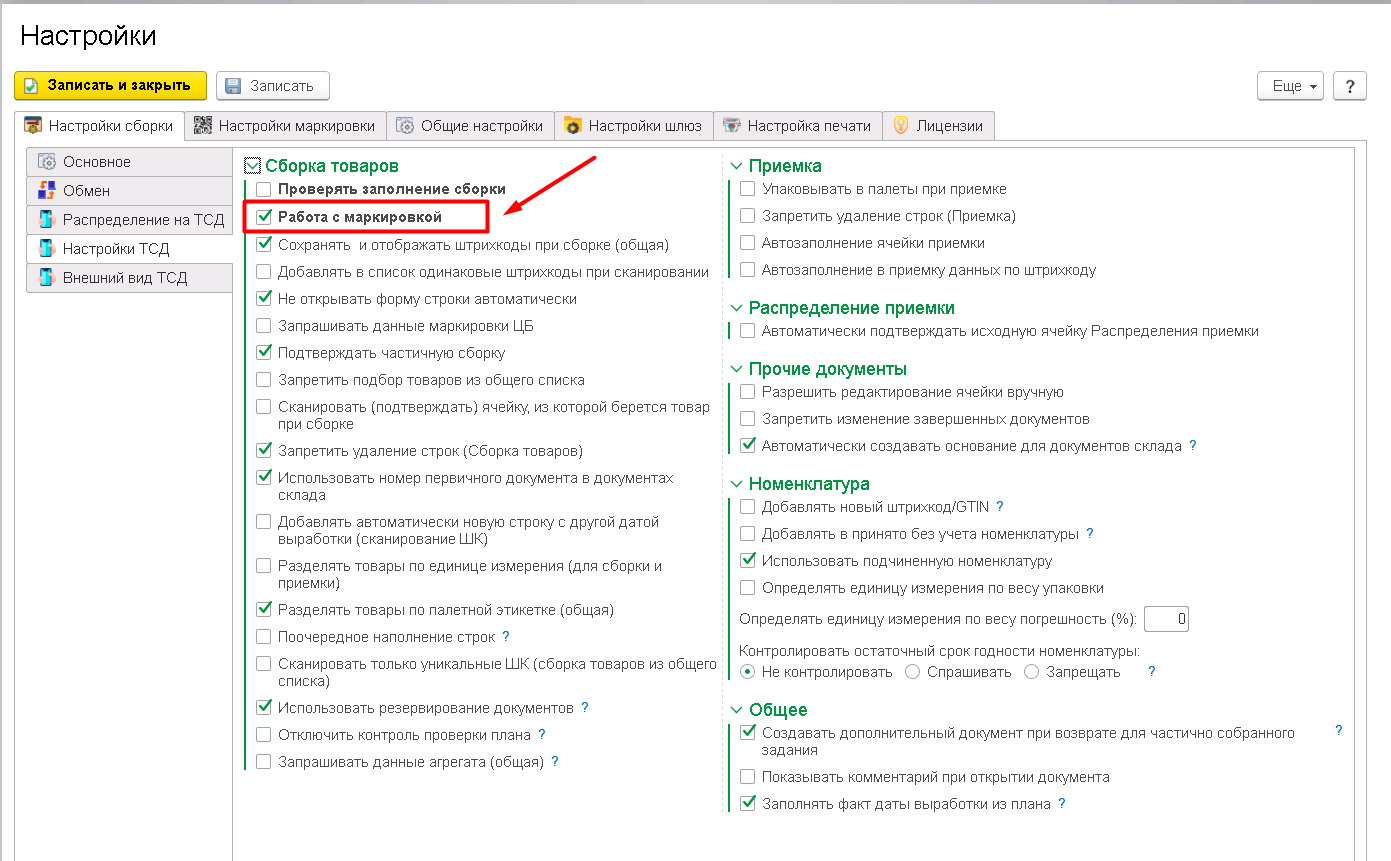Screen dimensions: 1391x861
Task: Select the Спрашивать radio option
Action: (x=912, y=672)
